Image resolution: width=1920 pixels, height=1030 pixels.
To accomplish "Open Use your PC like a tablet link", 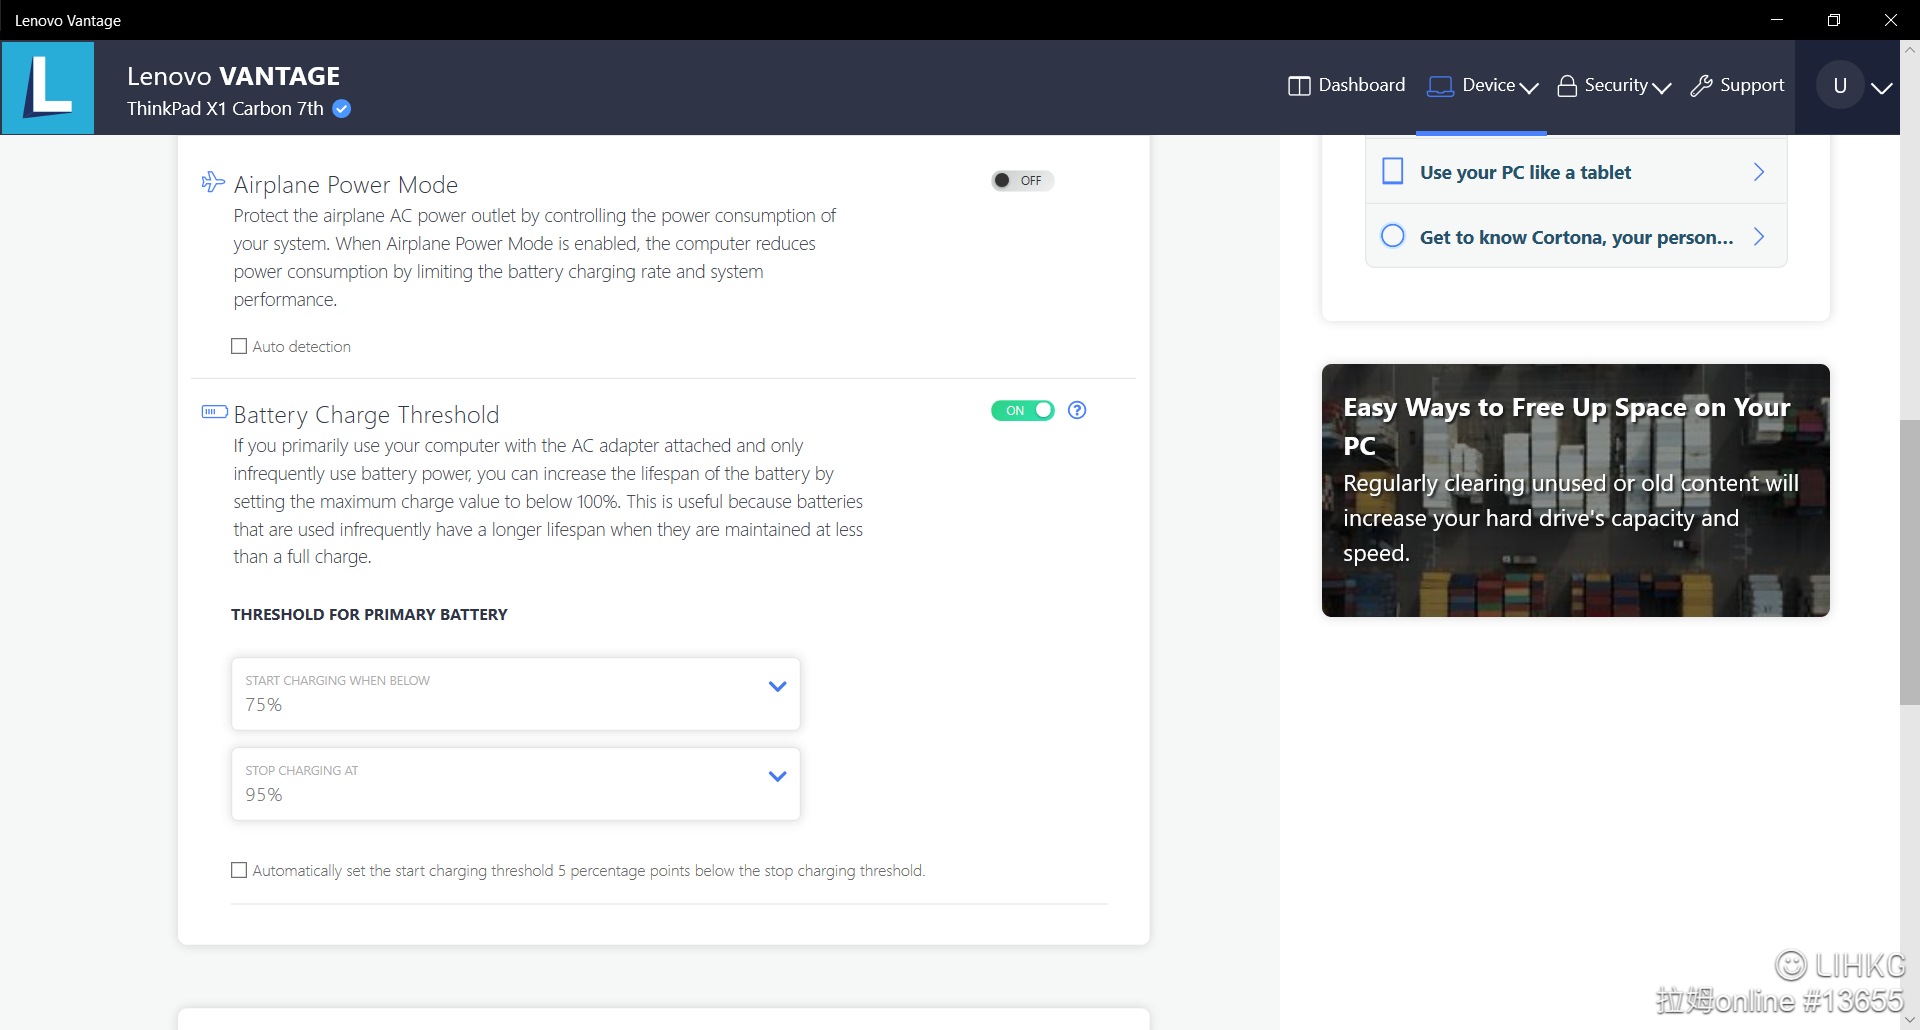I will click(1525, 172).
